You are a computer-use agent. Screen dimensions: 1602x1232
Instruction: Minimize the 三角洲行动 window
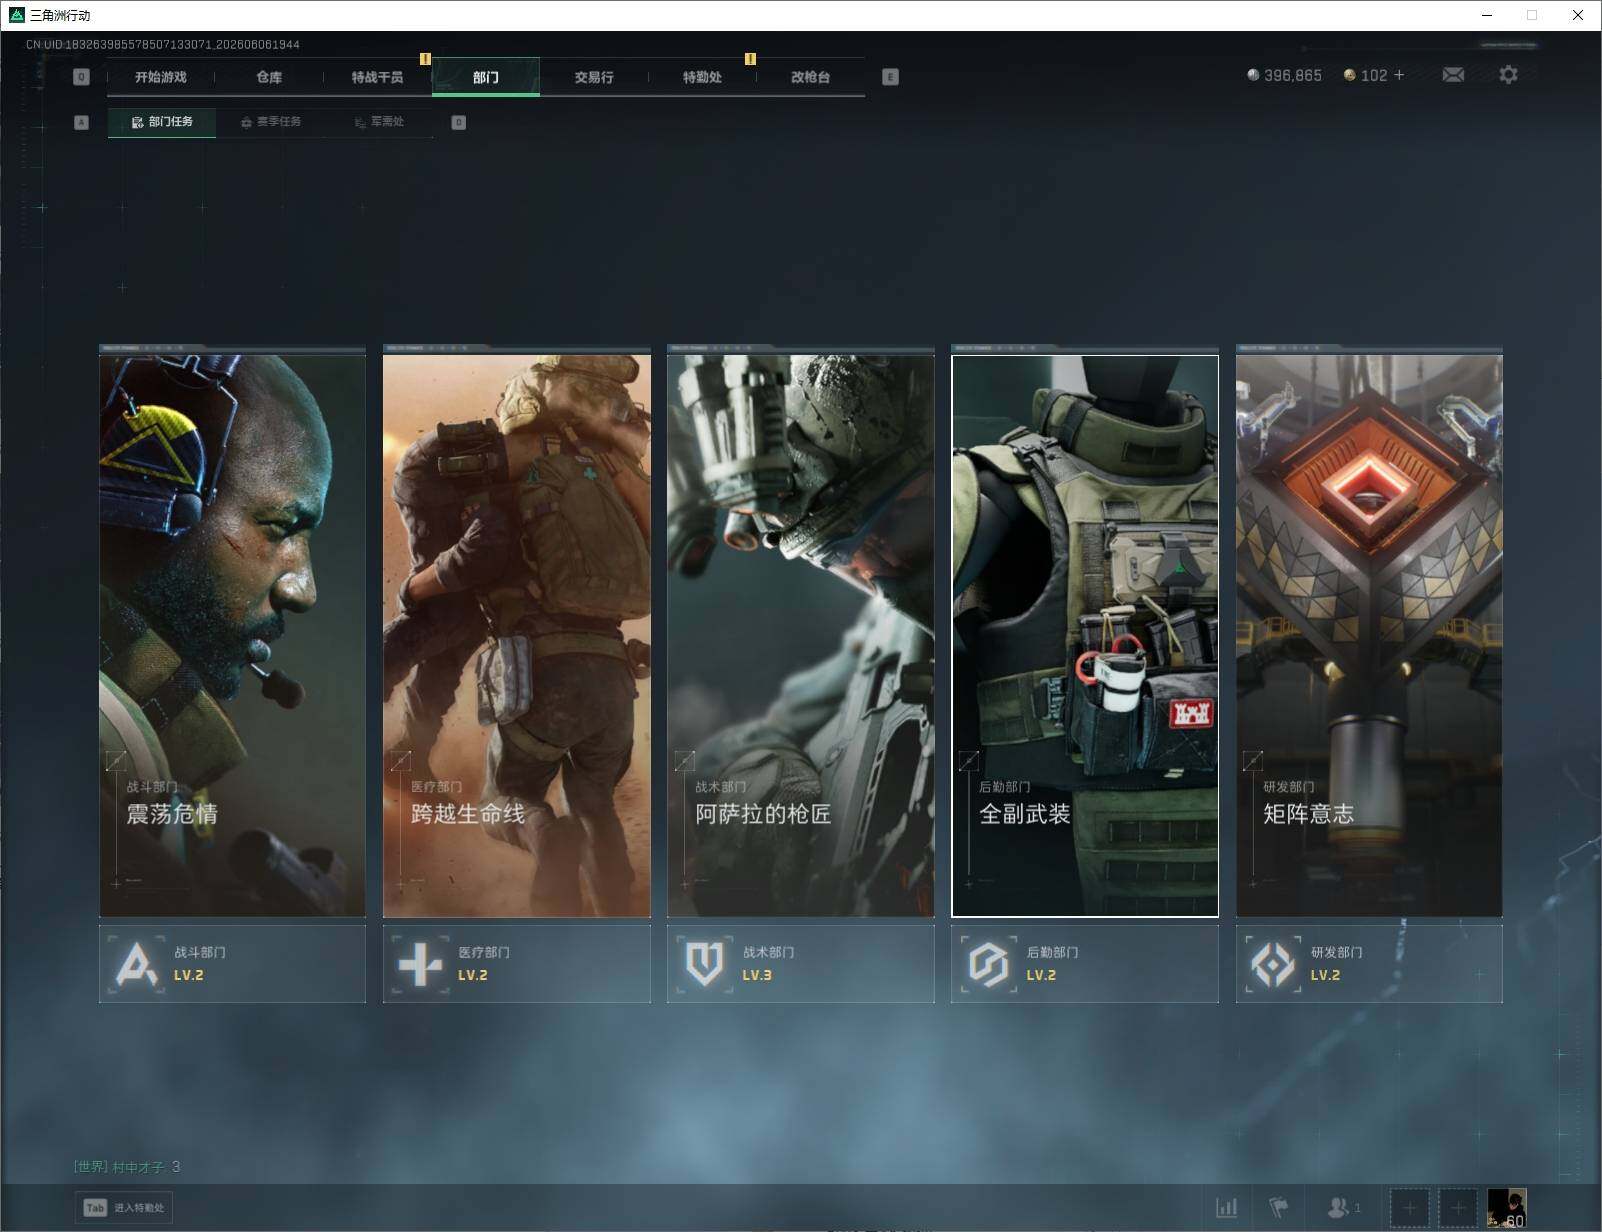(x=1487, y=15)
